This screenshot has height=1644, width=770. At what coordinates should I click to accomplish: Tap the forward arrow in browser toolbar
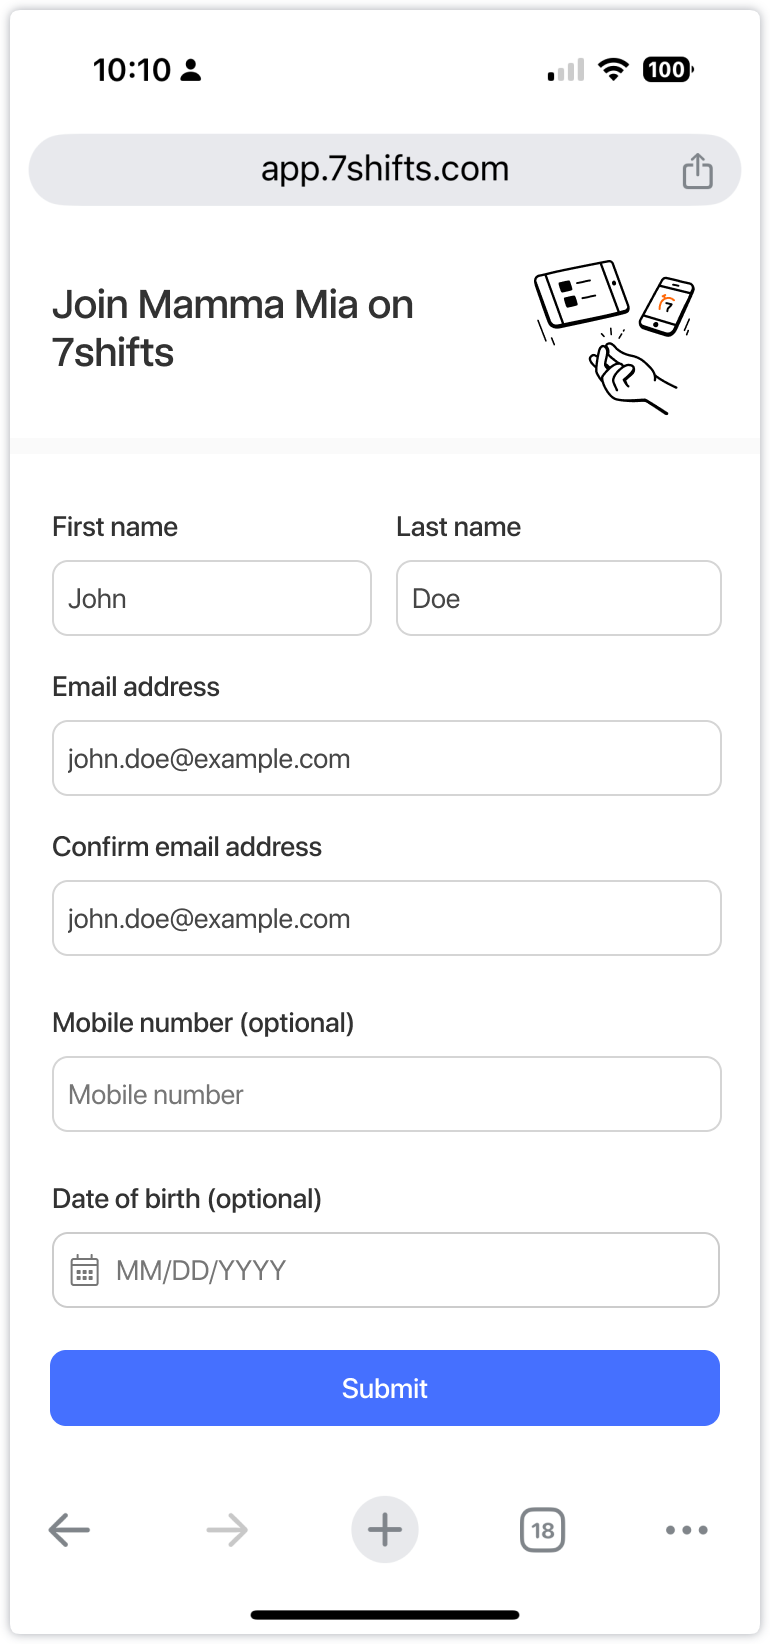pyautogui.click(x=227, y=1530)
